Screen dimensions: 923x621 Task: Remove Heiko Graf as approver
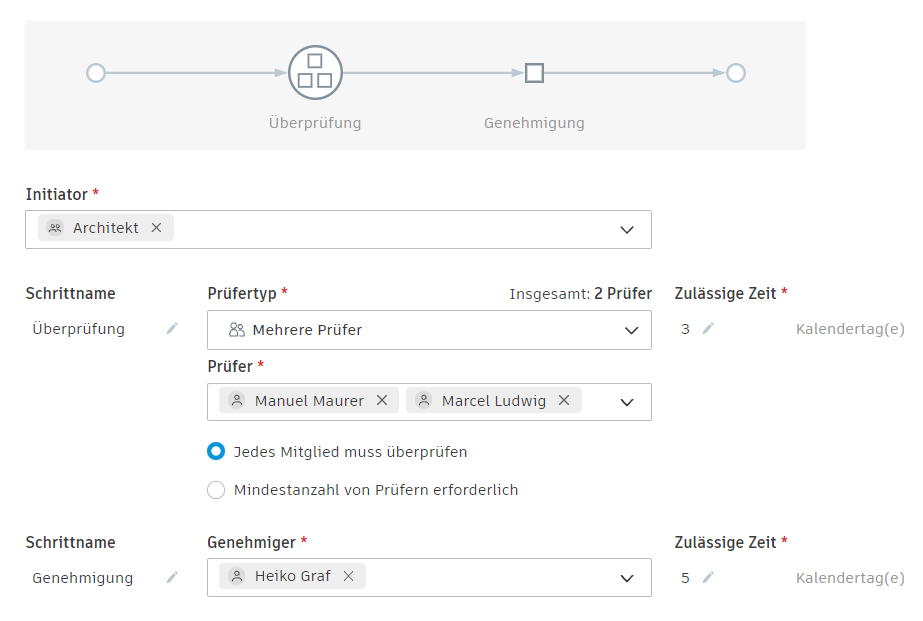tap(348, 576)
